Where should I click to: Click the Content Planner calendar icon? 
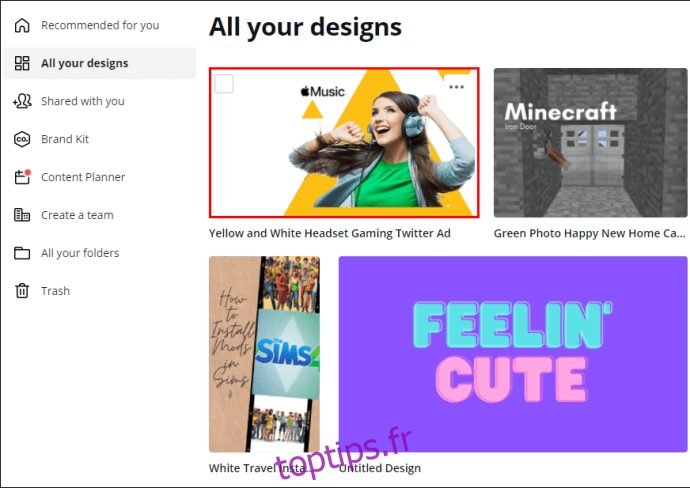coord(22,177)
